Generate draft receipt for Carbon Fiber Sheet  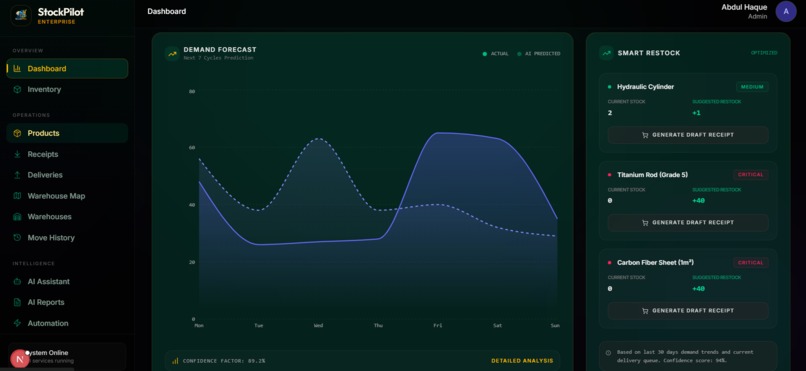pos(688,310)
